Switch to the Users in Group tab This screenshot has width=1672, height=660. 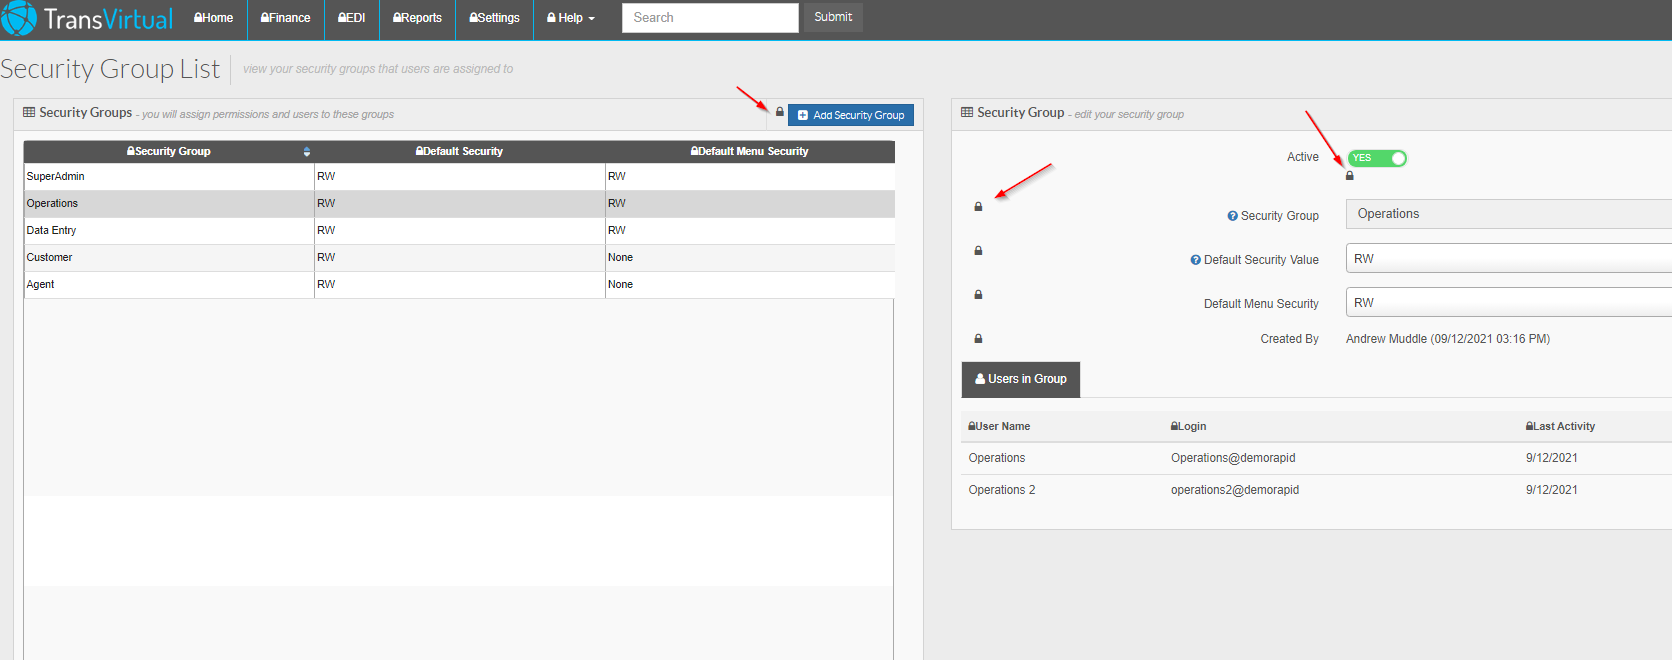(1021, 379)
